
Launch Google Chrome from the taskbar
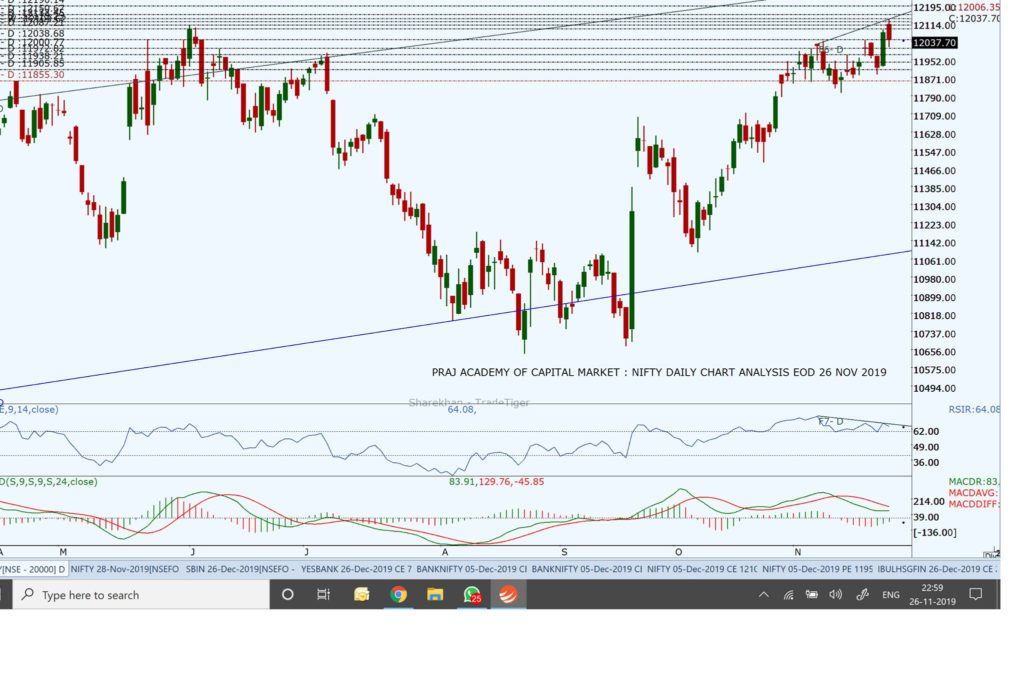tap(398, 594)
